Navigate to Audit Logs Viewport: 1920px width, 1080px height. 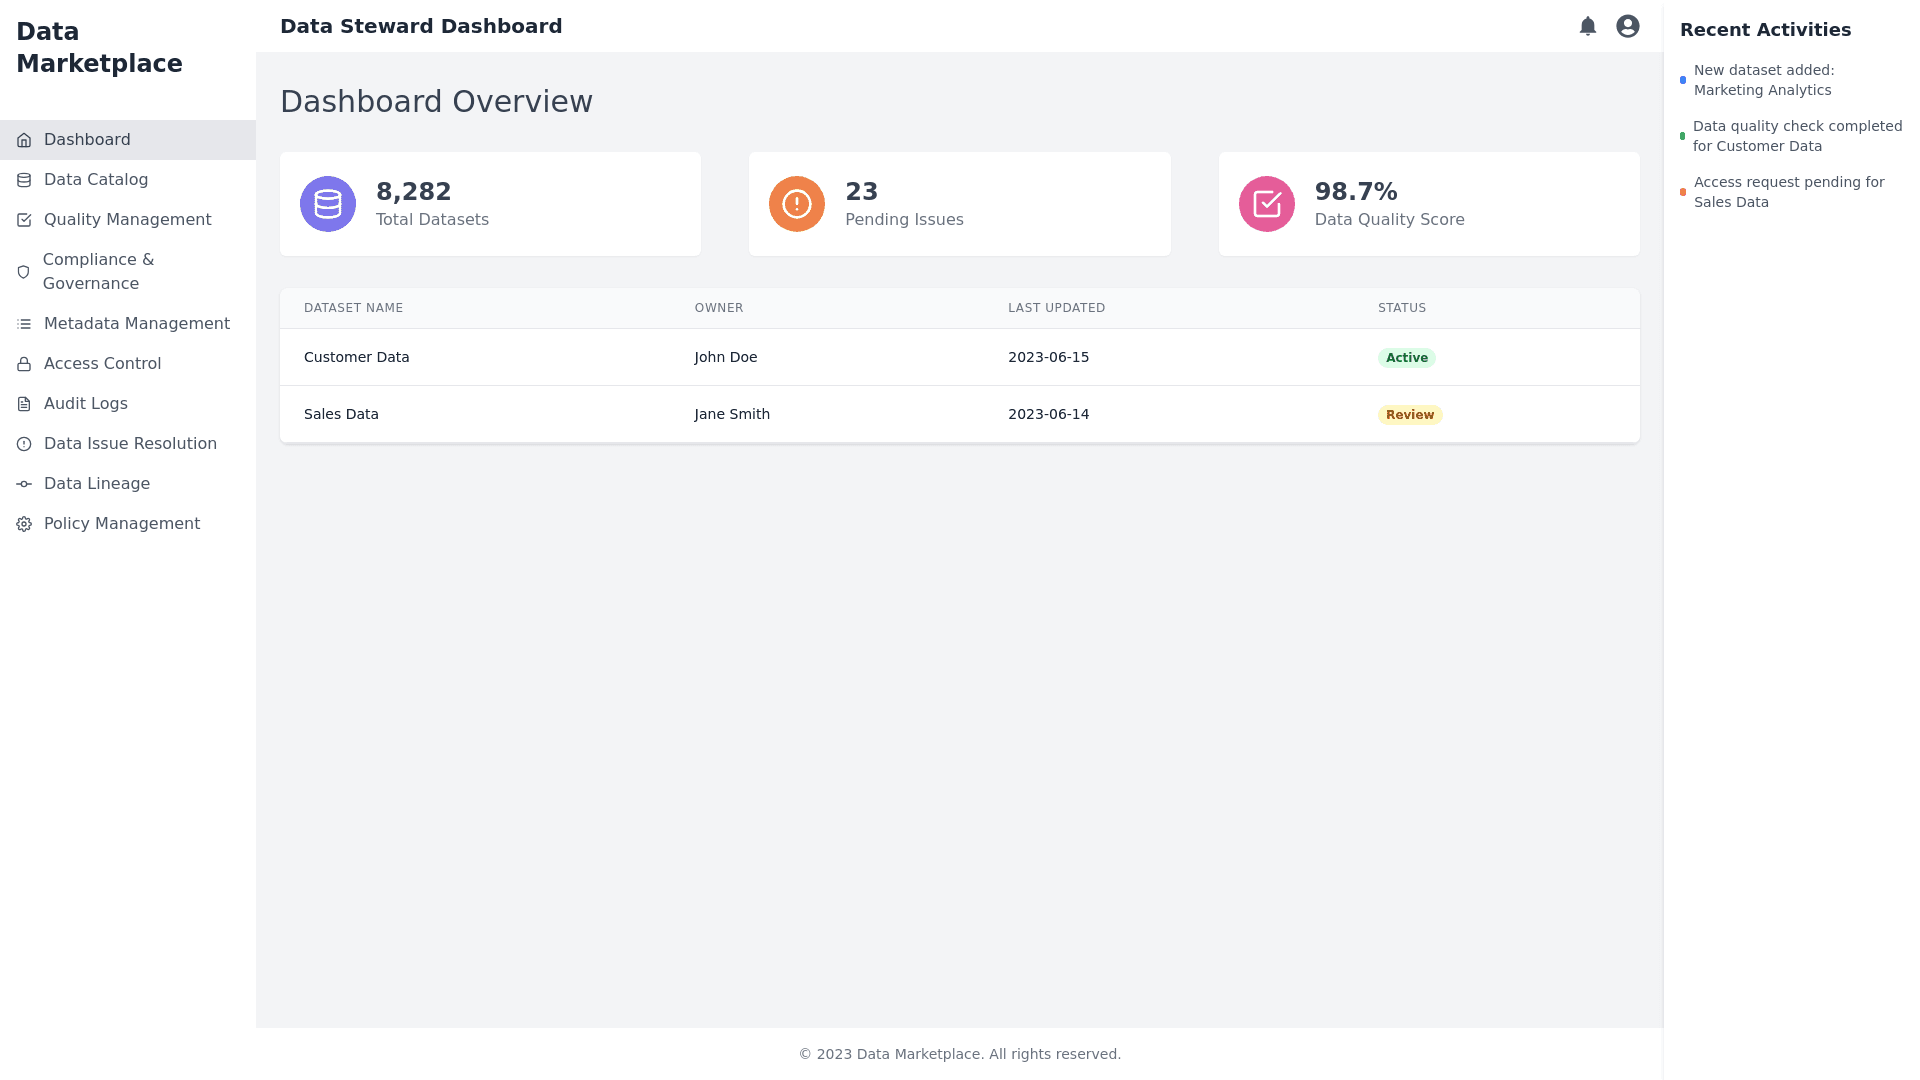[86, 404]
